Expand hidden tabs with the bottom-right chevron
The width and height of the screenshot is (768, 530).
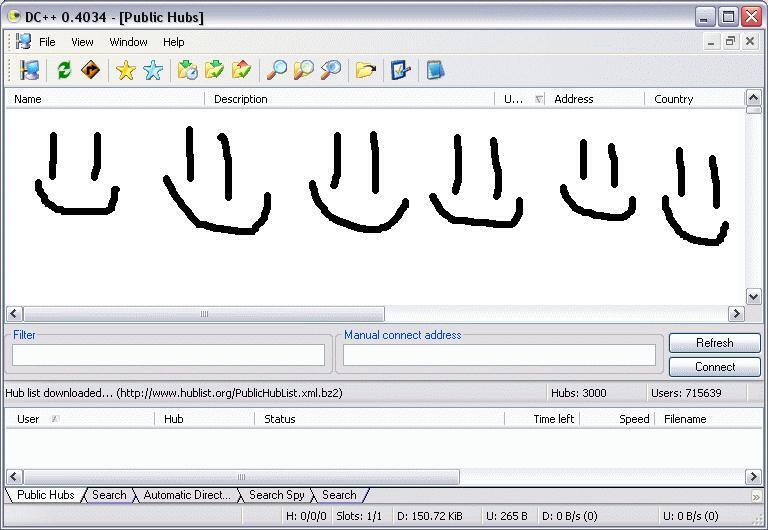click(x=756, y=496)
